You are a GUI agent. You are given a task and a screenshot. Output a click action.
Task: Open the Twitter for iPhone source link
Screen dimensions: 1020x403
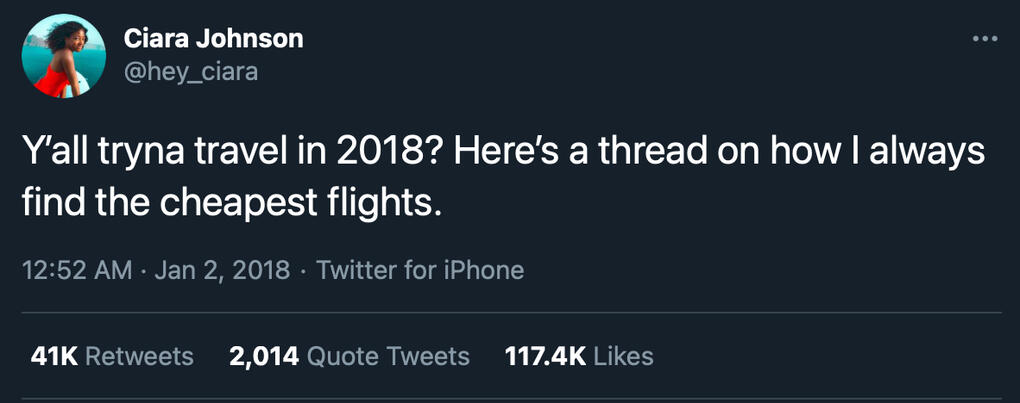(420, 270)
